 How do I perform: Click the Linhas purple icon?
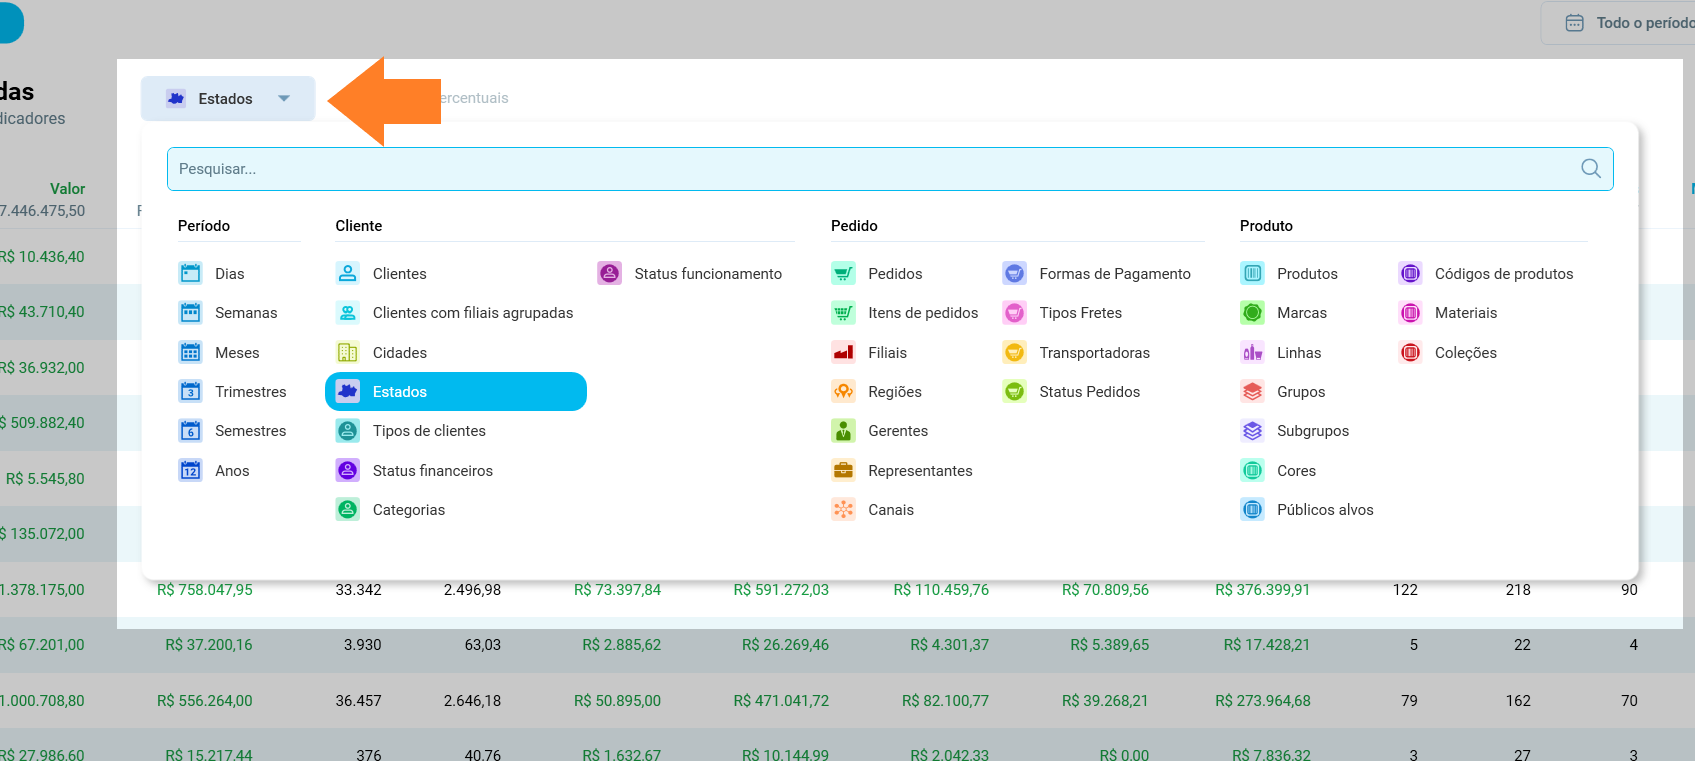point(1252,352)
